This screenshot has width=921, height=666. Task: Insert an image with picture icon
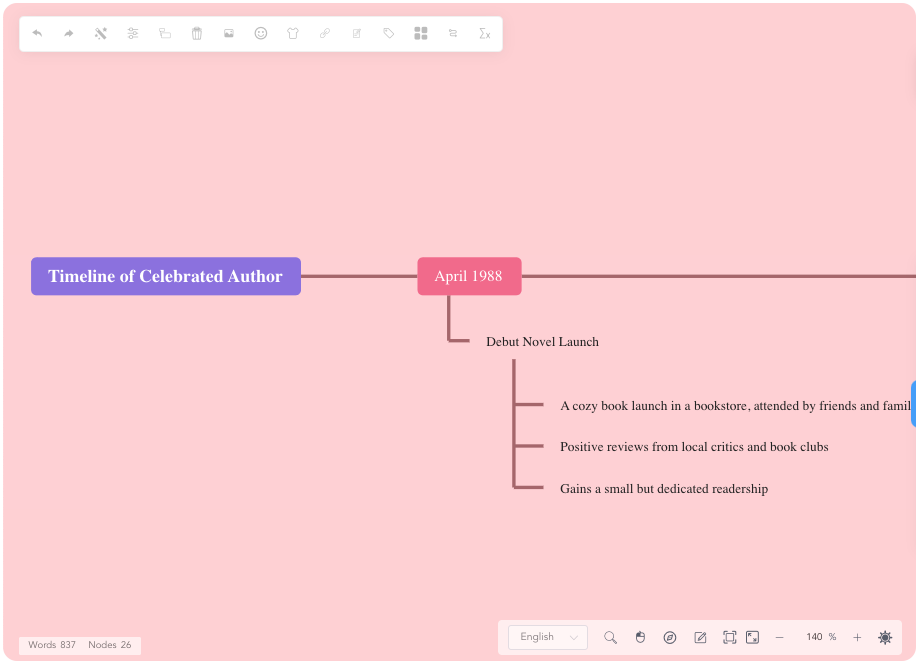tap(229, 33)
